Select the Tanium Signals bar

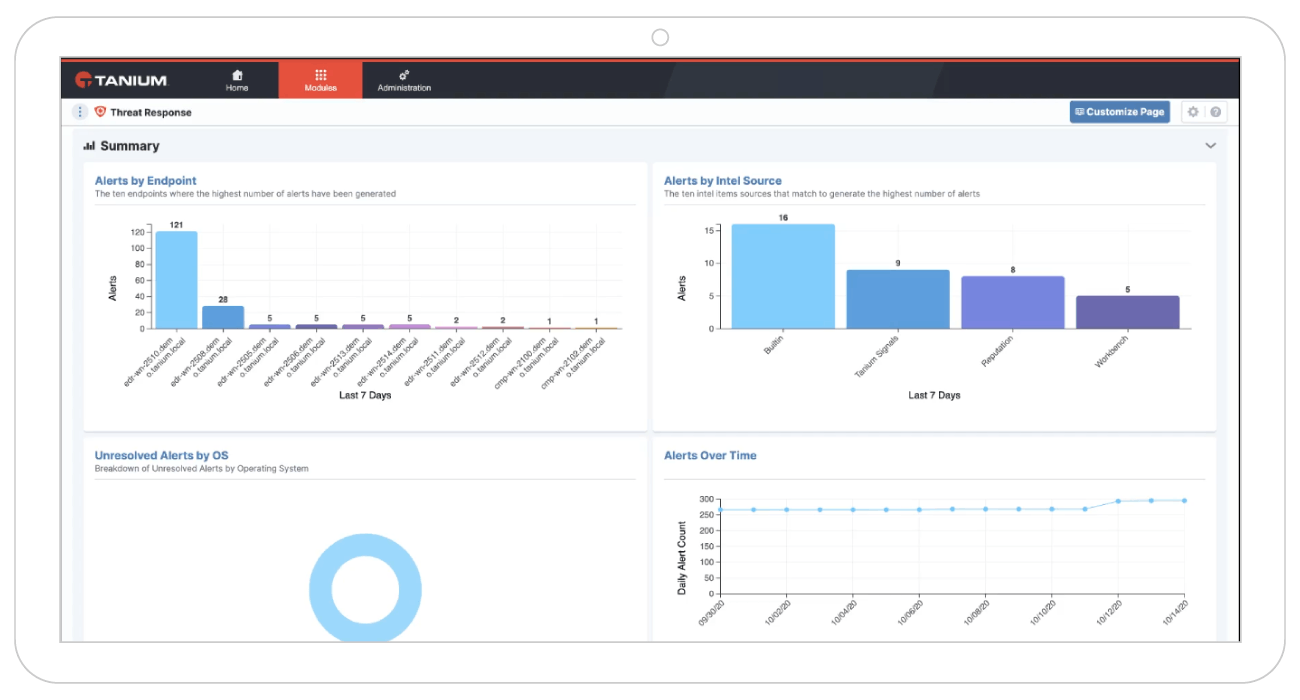(898, 299)
